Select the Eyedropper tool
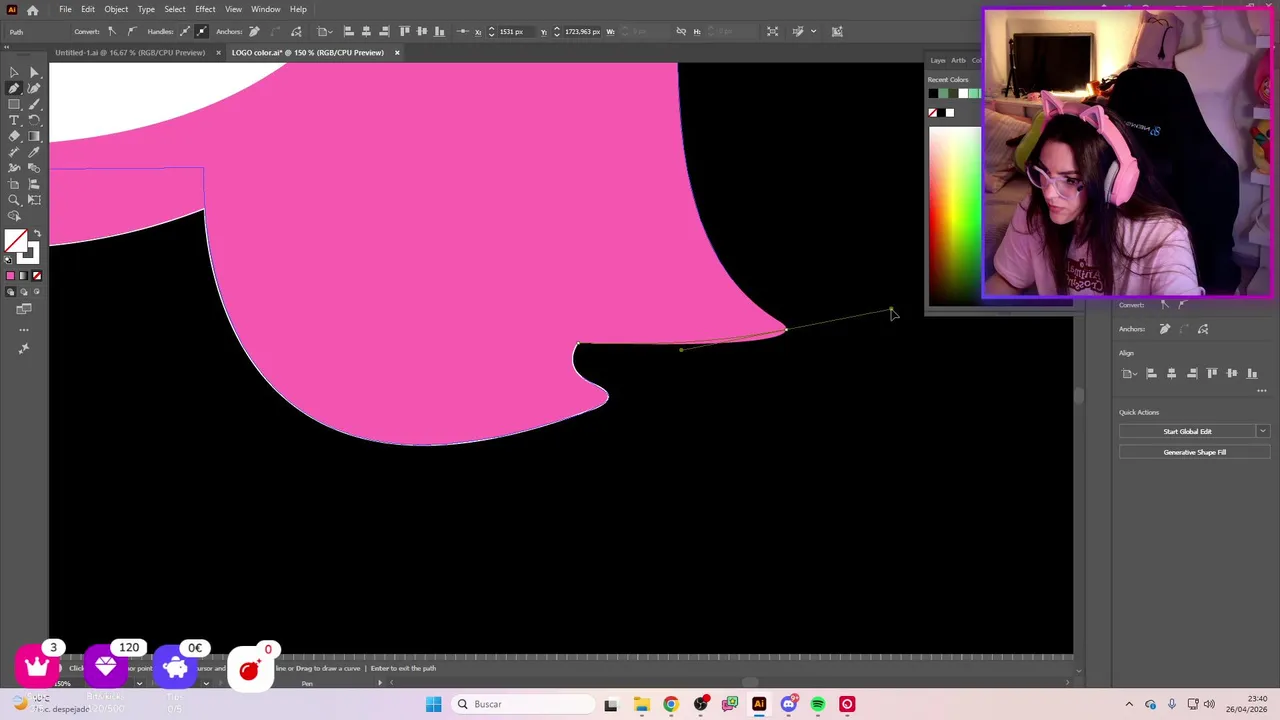 point(34,152)
